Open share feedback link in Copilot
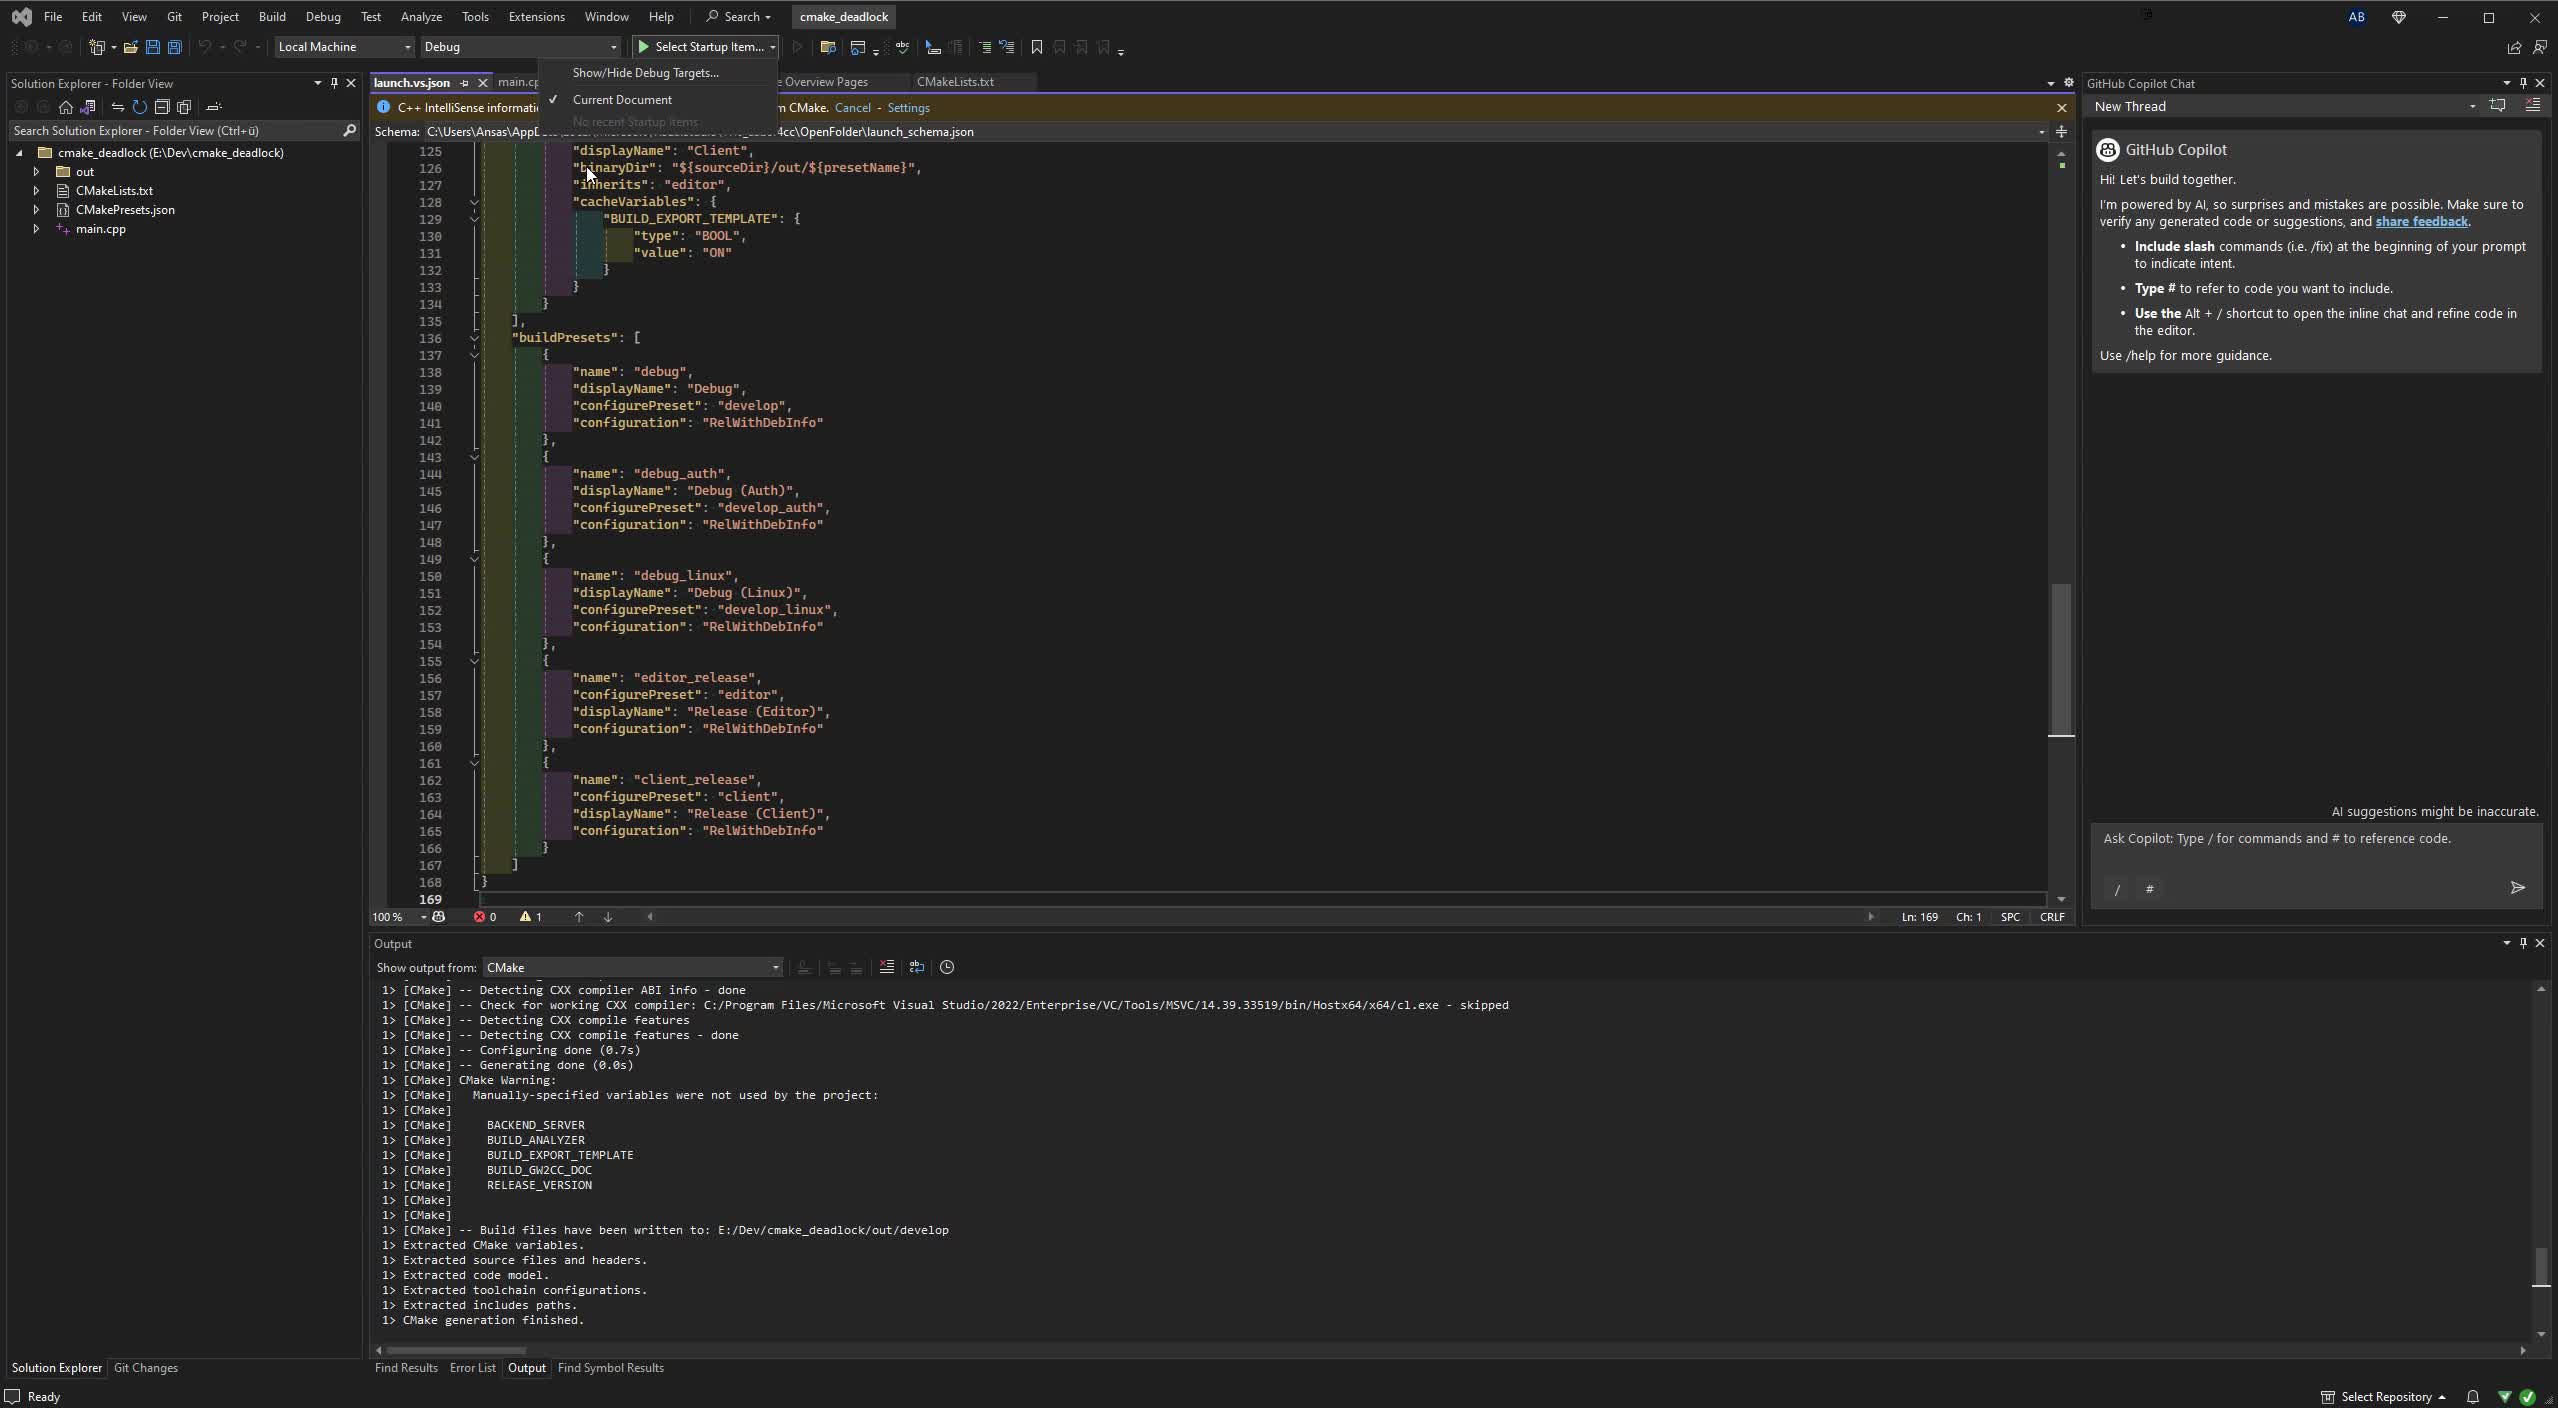This screenshot has height=1408, width=2558. coord(2420,222)
